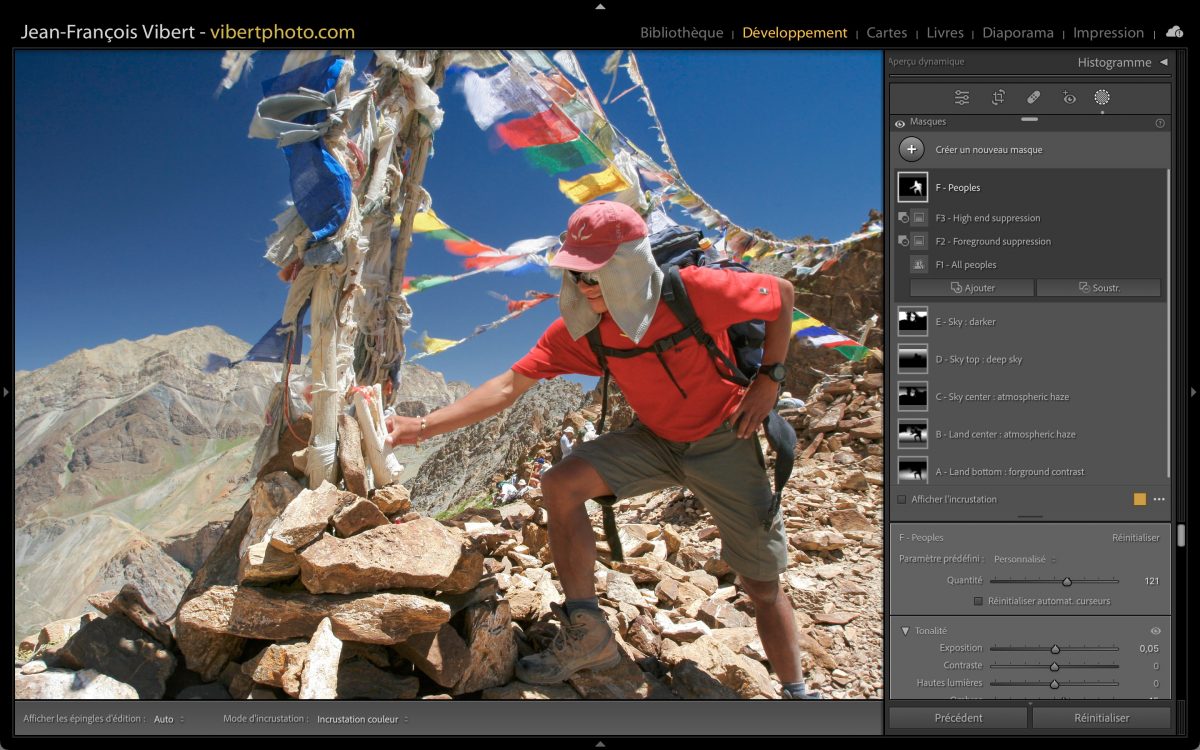
Task: Open the cloud sync status icon
Action: [1175, 32]
